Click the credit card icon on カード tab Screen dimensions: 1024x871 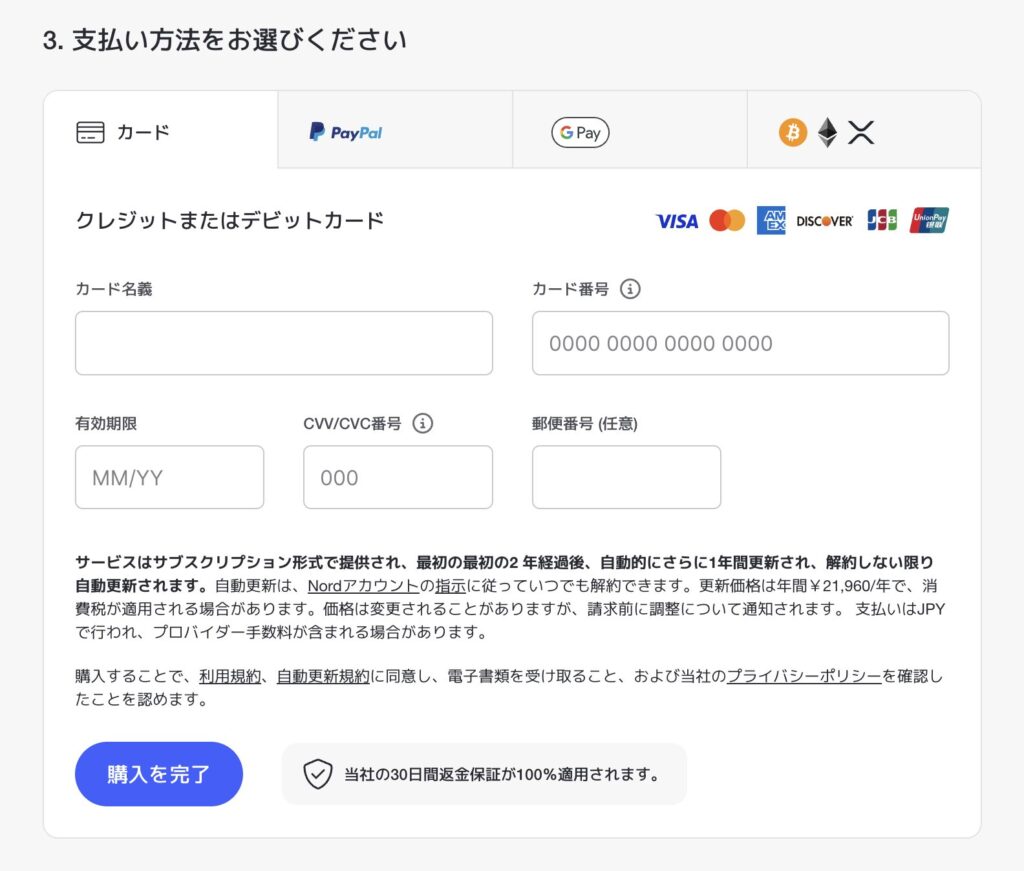[x=90, y=131]
